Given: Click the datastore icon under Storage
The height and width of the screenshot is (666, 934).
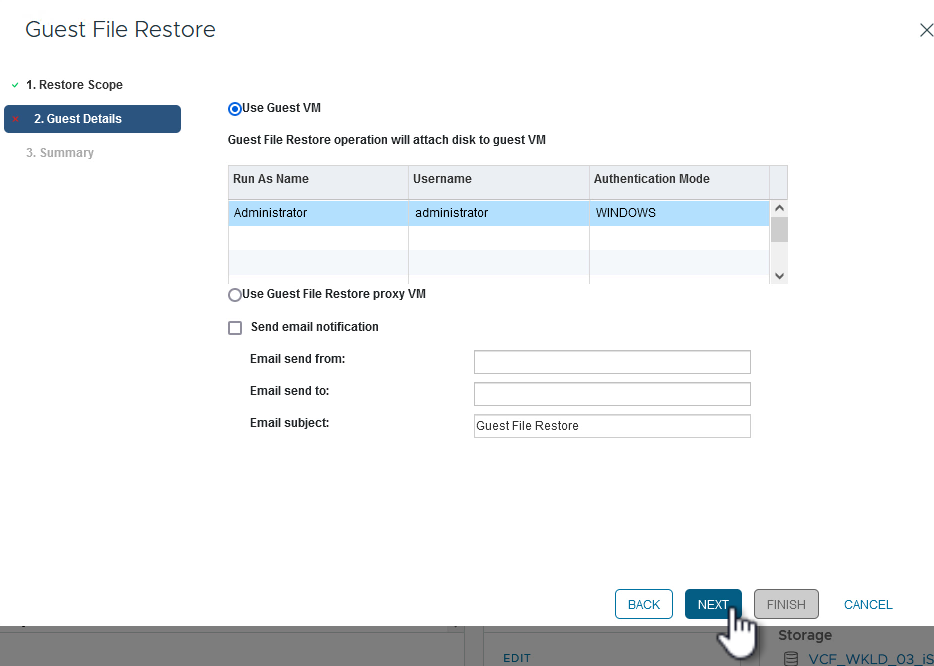Looking at the screenshot, I should [791, 658].
